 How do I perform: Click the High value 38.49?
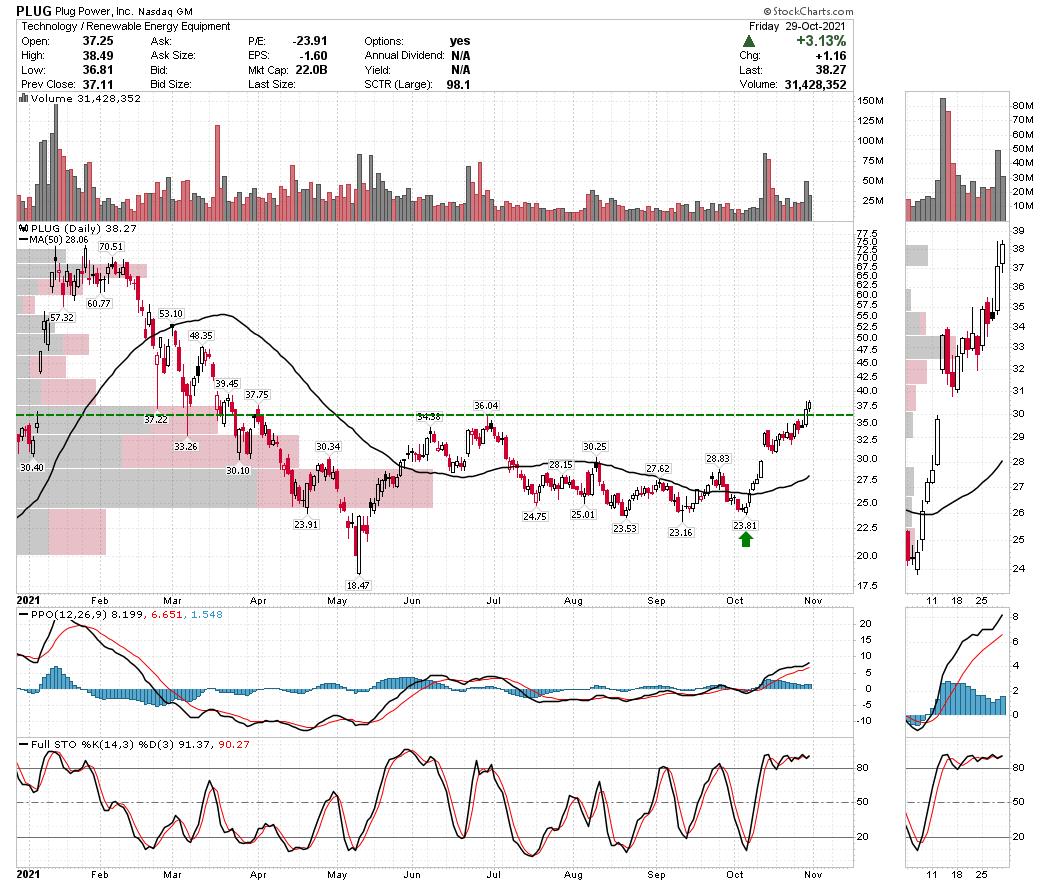tap(98, 56)
